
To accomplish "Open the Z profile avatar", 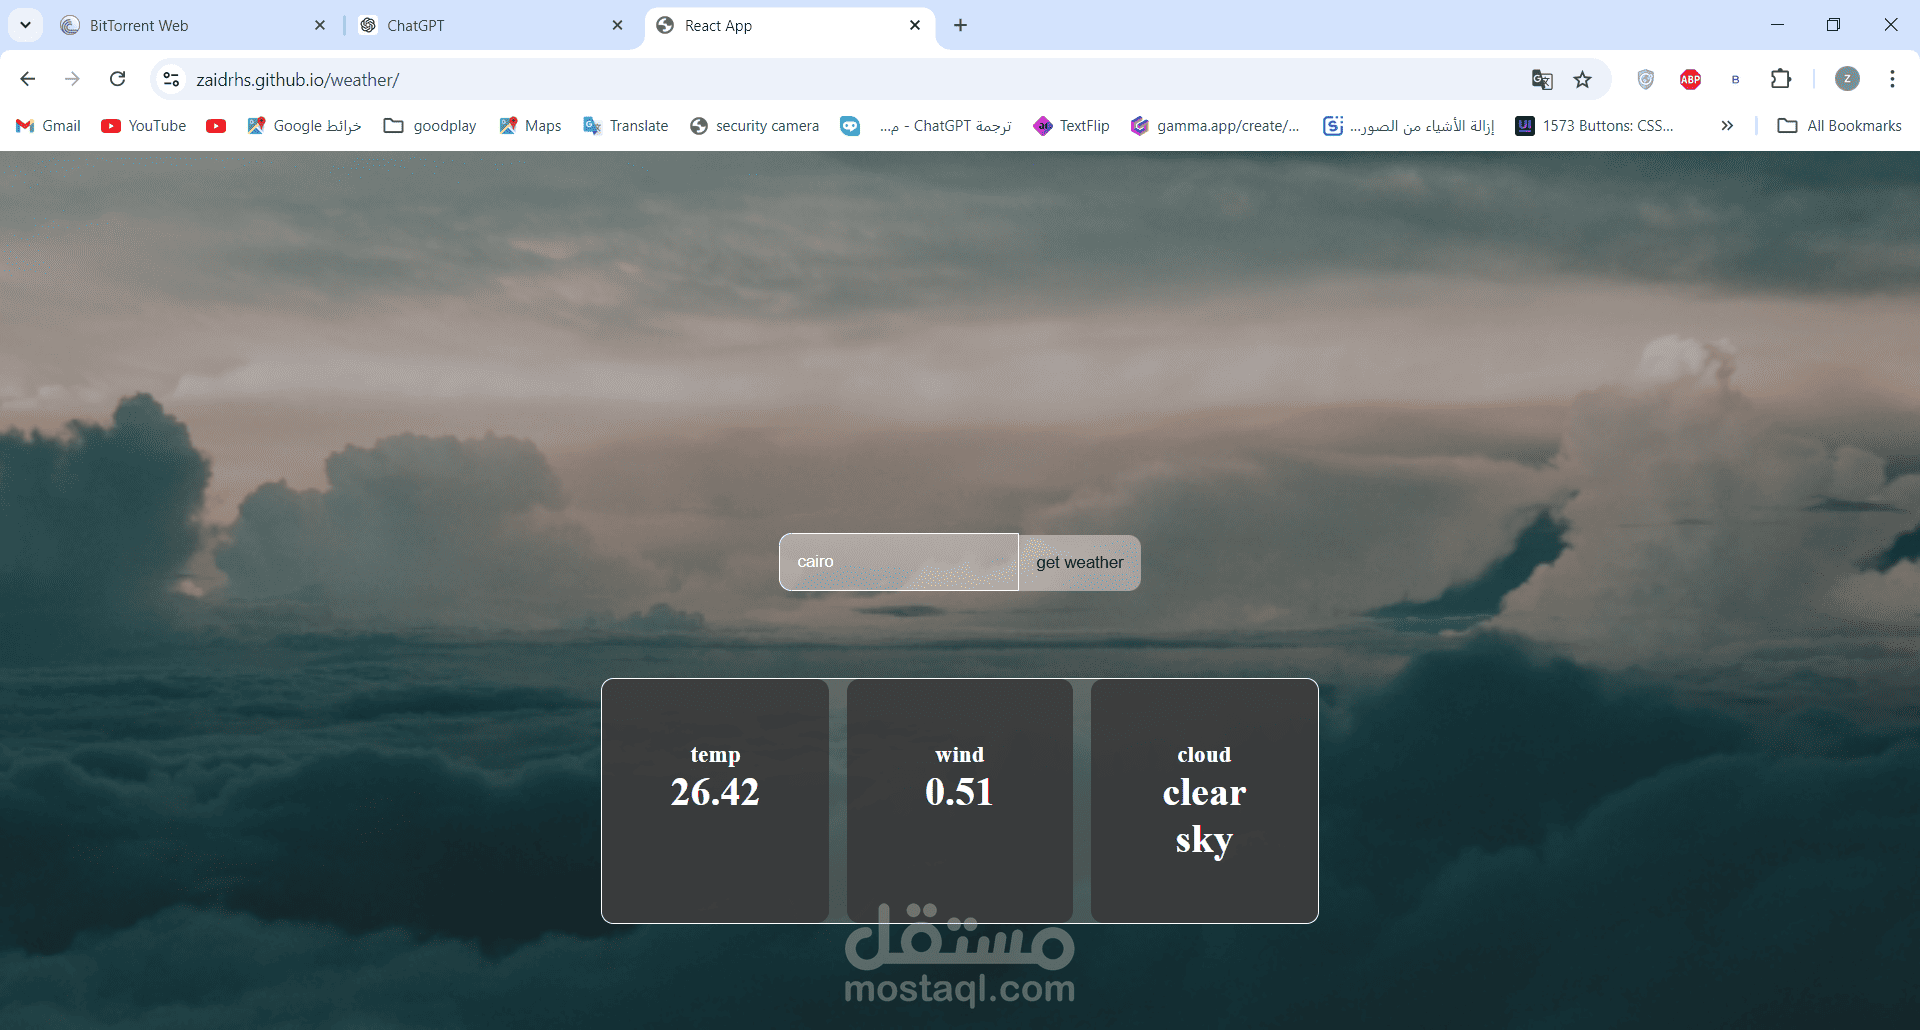I will coord(1847,79).
